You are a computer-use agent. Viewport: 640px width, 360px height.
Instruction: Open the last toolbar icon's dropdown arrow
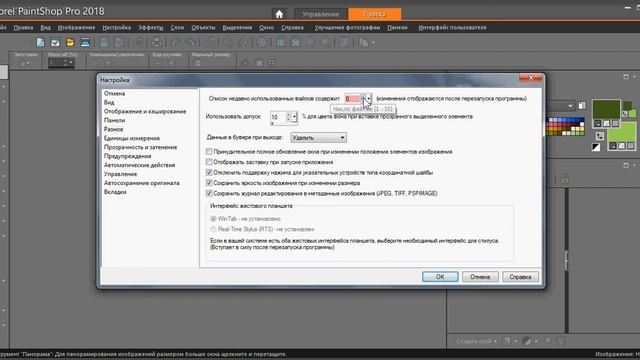(x=373, y=42)
